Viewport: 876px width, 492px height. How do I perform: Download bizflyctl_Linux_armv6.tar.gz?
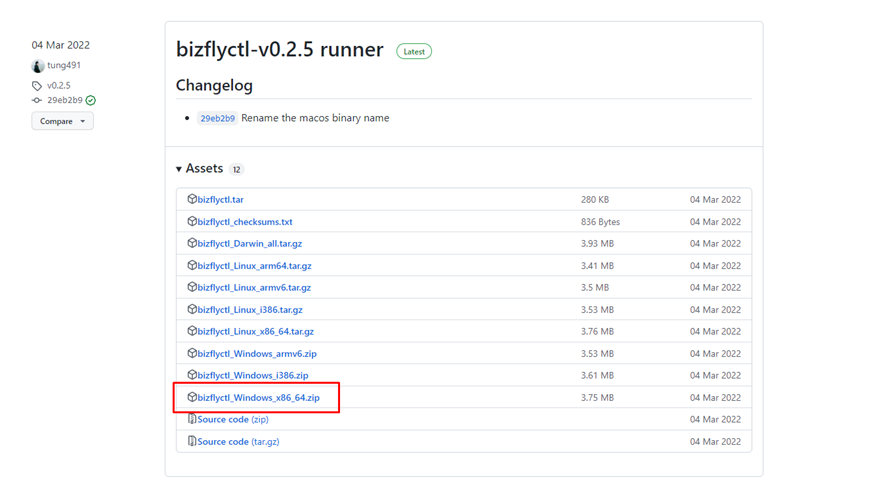pyautogui.click(x=254, y=288)
